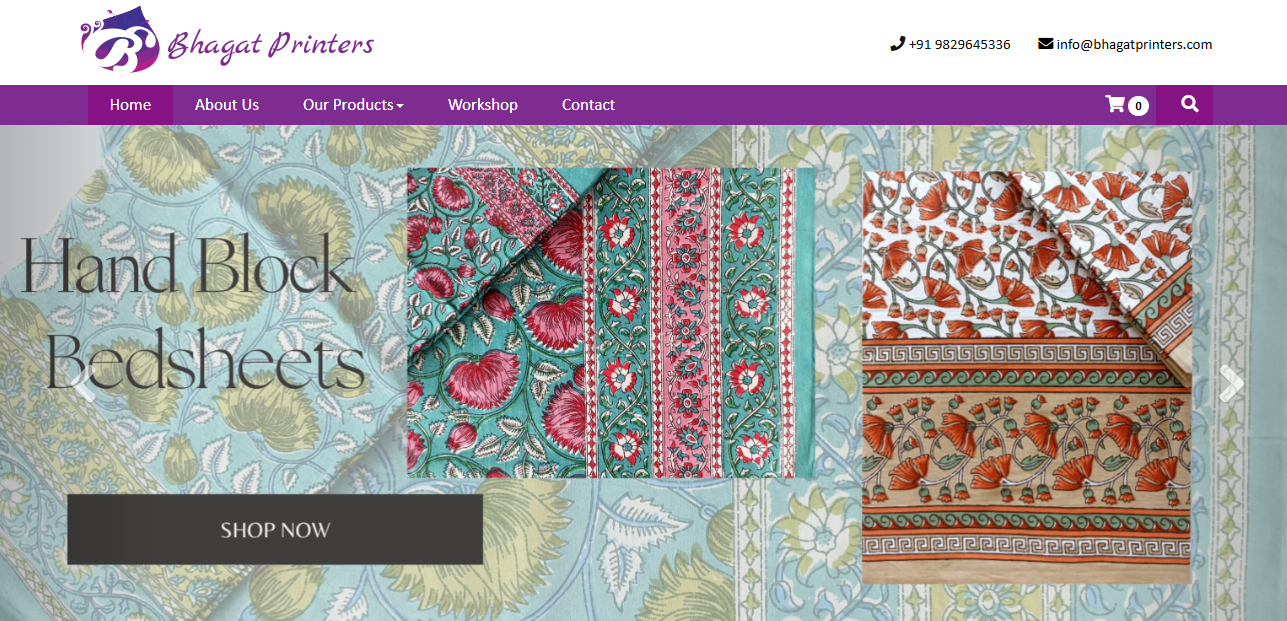
Task: Expand the Our Products dropdown
Action: point(353,105)
